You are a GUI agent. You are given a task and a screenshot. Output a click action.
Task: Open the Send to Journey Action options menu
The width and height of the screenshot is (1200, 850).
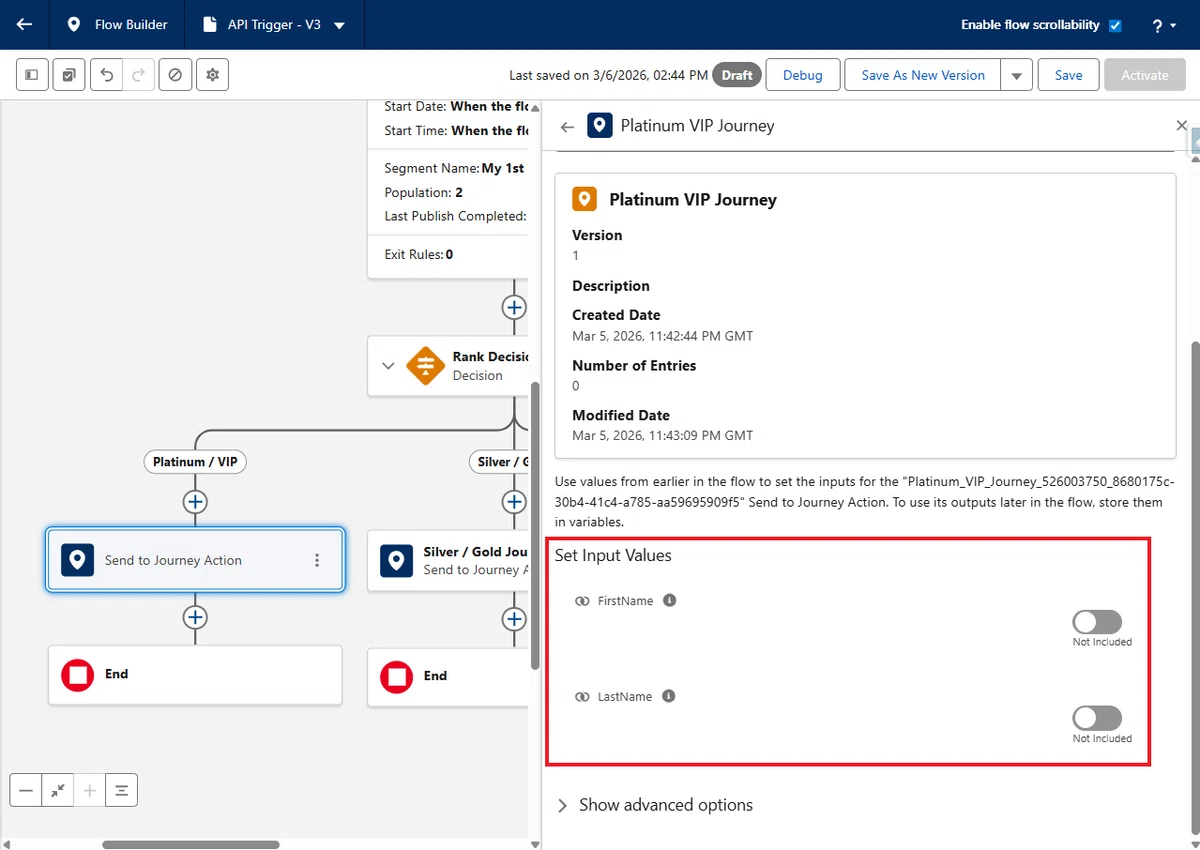pos(317,560)
